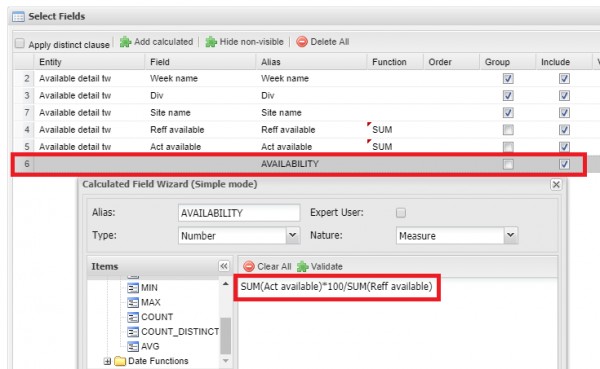Click the Add calculated puzzle icon
Screen dimensions: 600x369
tap(126, 42)
